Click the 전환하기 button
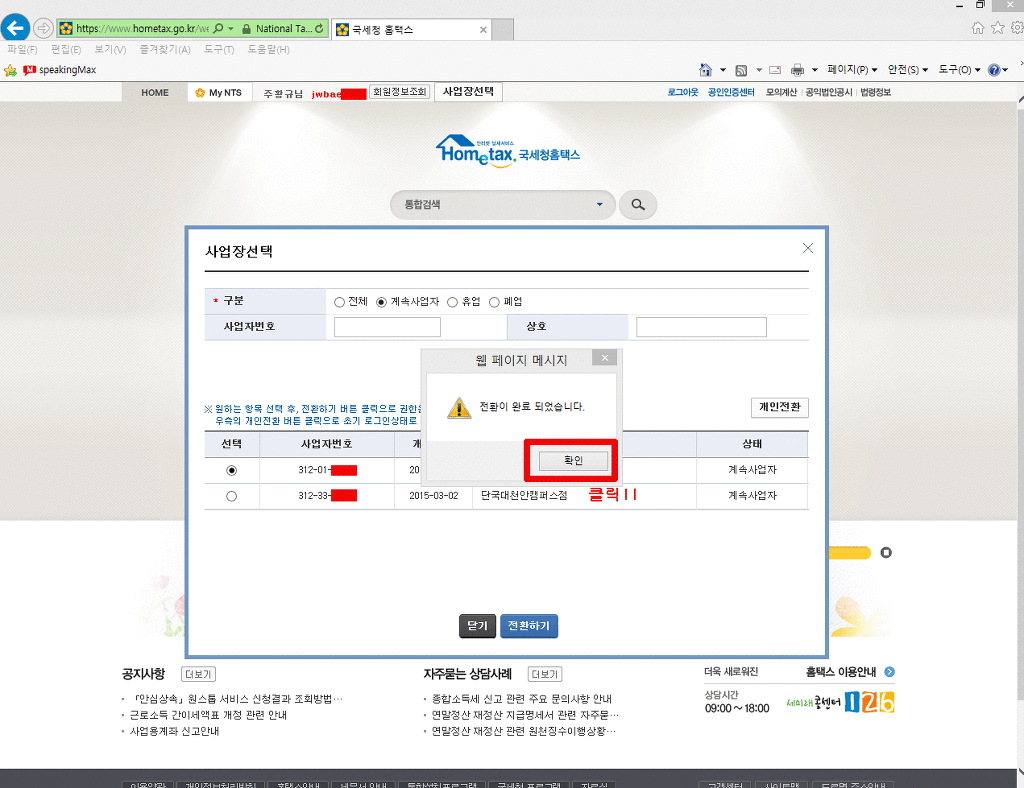This screenshot has width=1024, height=788. (529, 626)
